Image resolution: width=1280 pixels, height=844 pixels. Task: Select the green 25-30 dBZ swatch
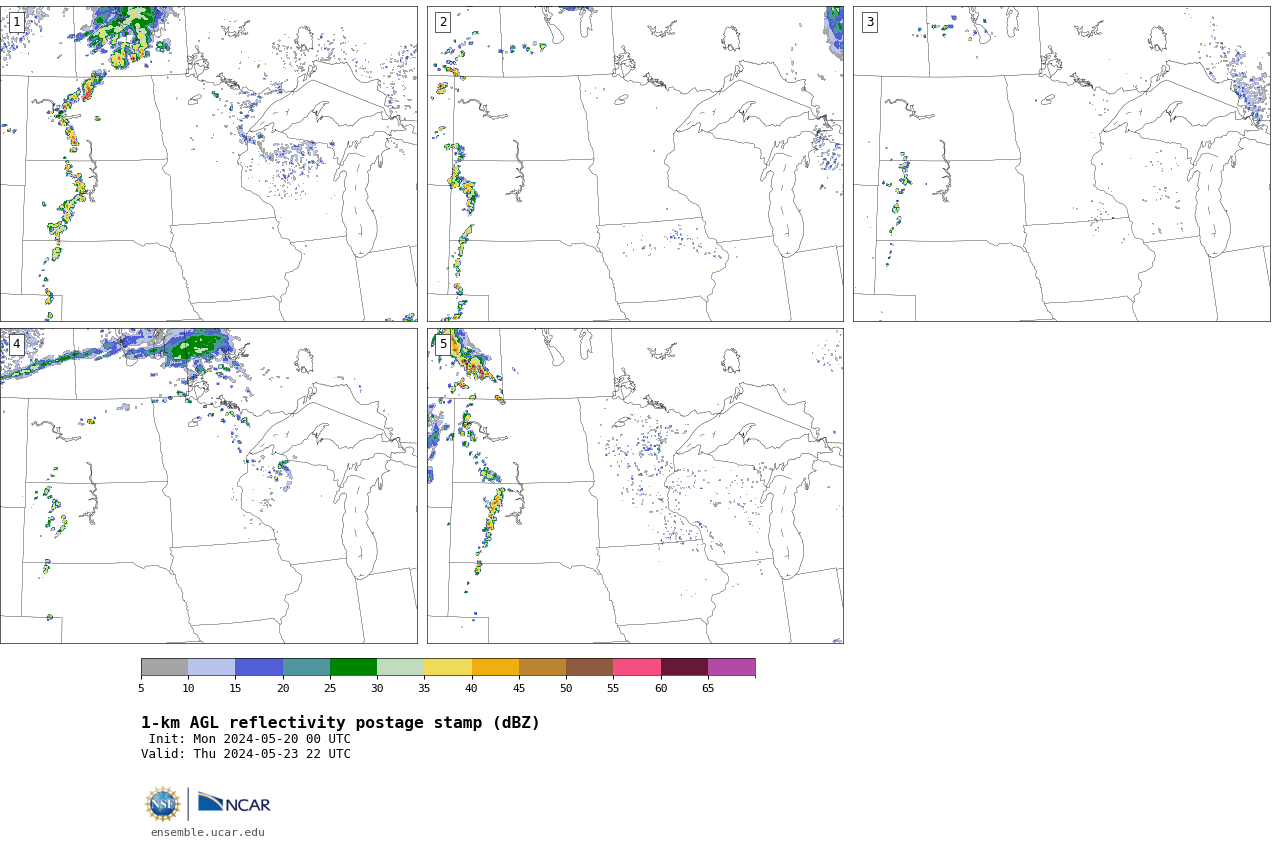353,667
